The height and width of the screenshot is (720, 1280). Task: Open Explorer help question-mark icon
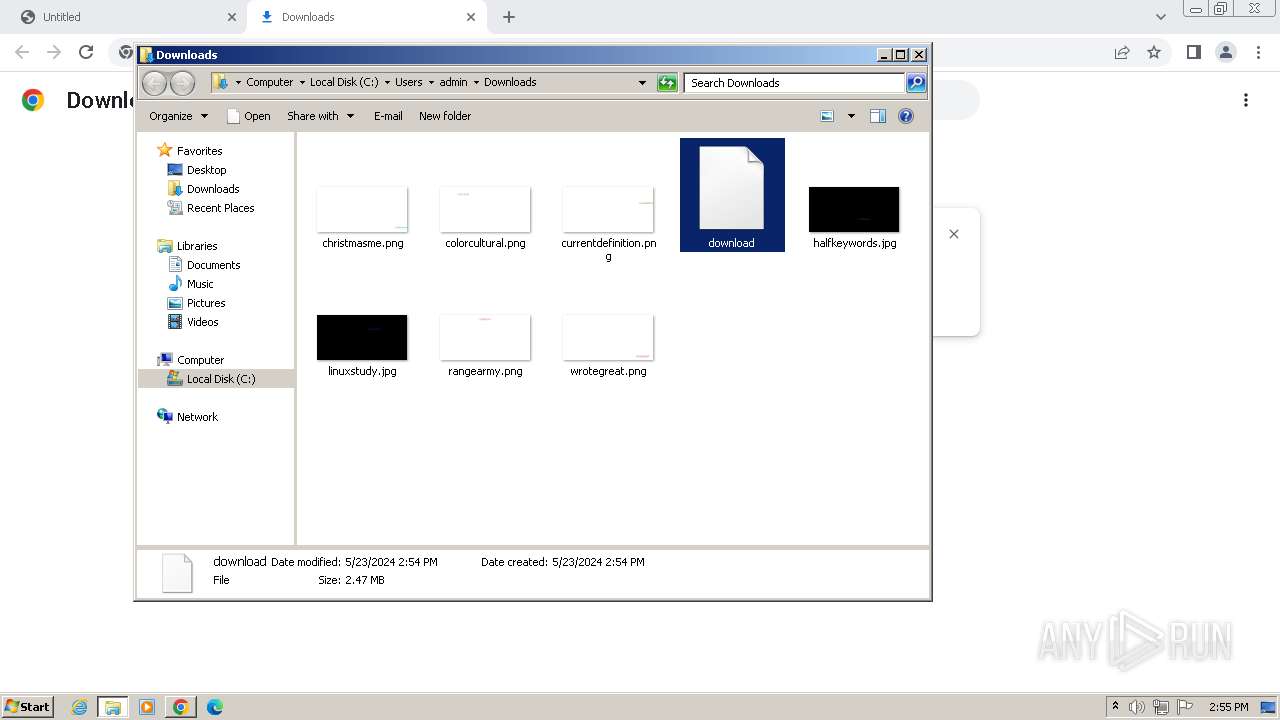pos(906,116)
